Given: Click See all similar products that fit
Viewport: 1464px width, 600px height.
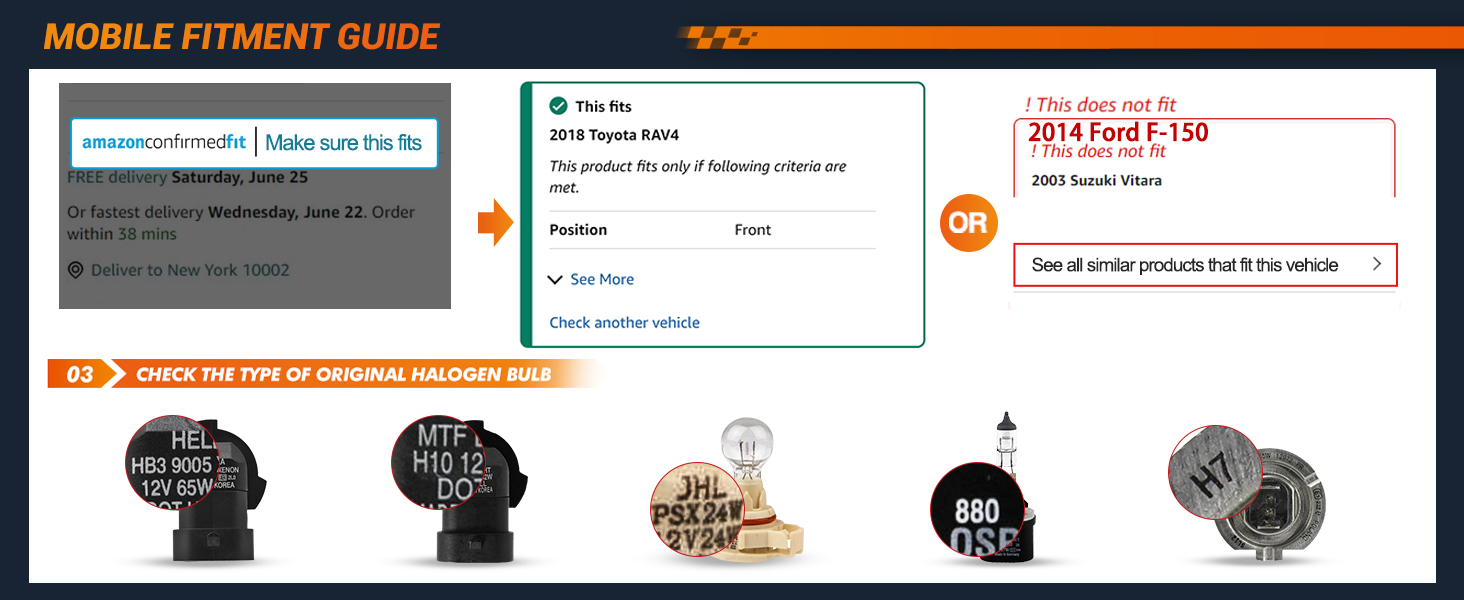Looking at the screenshot, I should coord(1184,265).
